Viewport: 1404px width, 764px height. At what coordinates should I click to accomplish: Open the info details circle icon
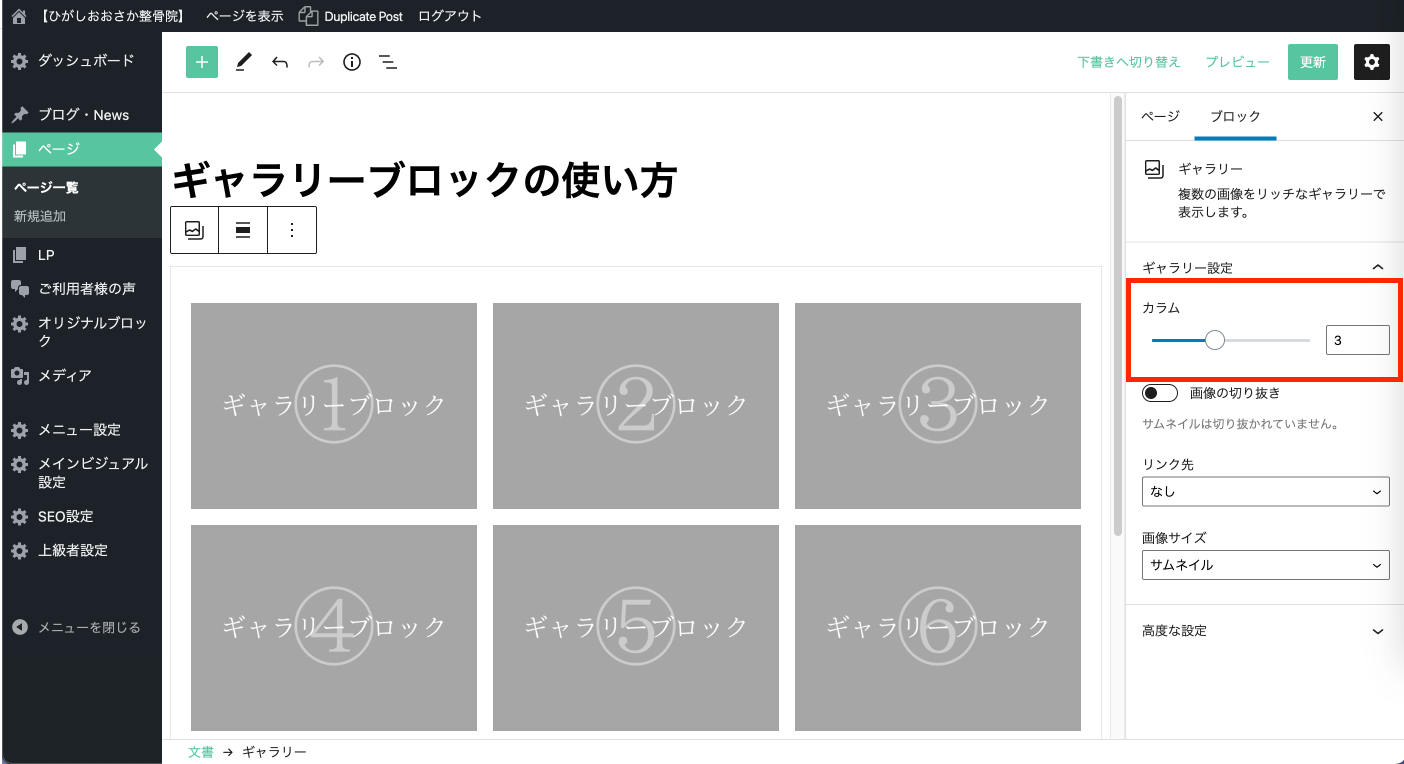point(351,62)
